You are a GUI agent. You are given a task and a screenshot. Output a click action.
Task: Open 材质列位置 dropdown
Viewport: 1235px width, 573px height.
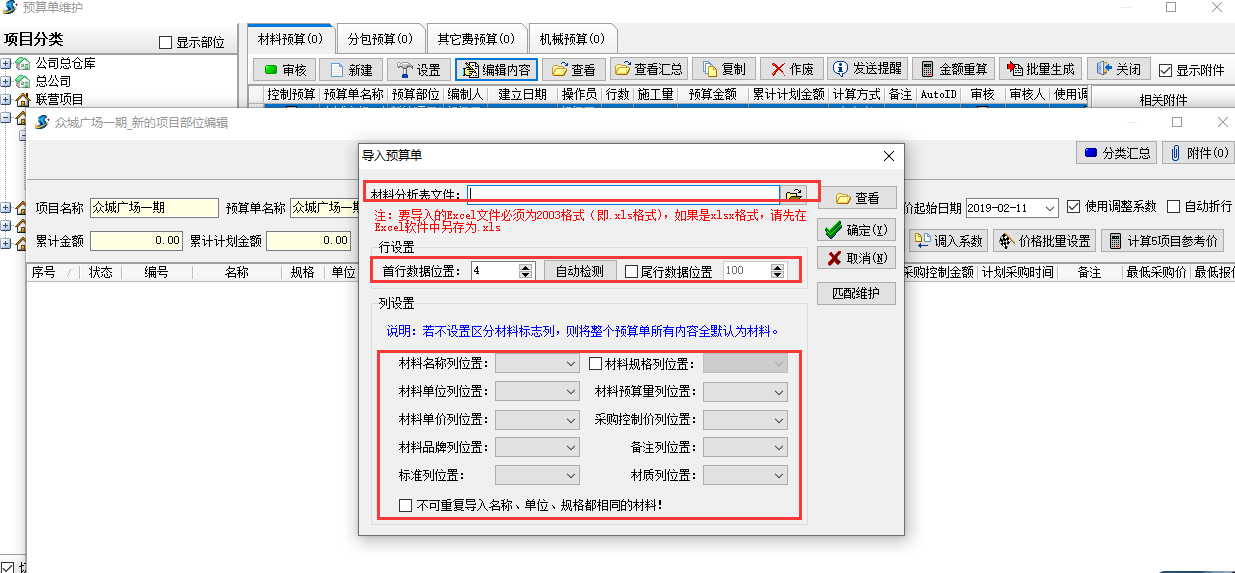click(x=745, y=475)
